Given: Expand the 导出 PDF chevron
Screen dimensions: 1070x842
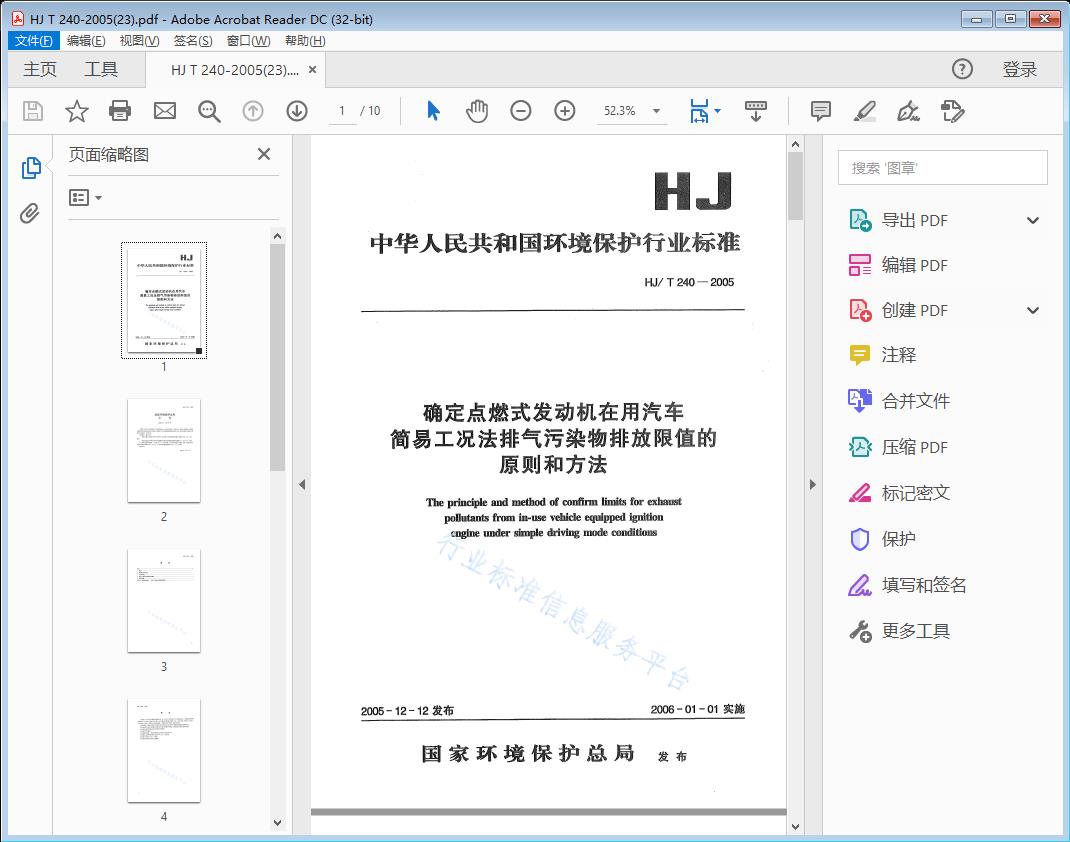Looking at the screenshot, I should pyautogui.click(x=1032, y=219).
